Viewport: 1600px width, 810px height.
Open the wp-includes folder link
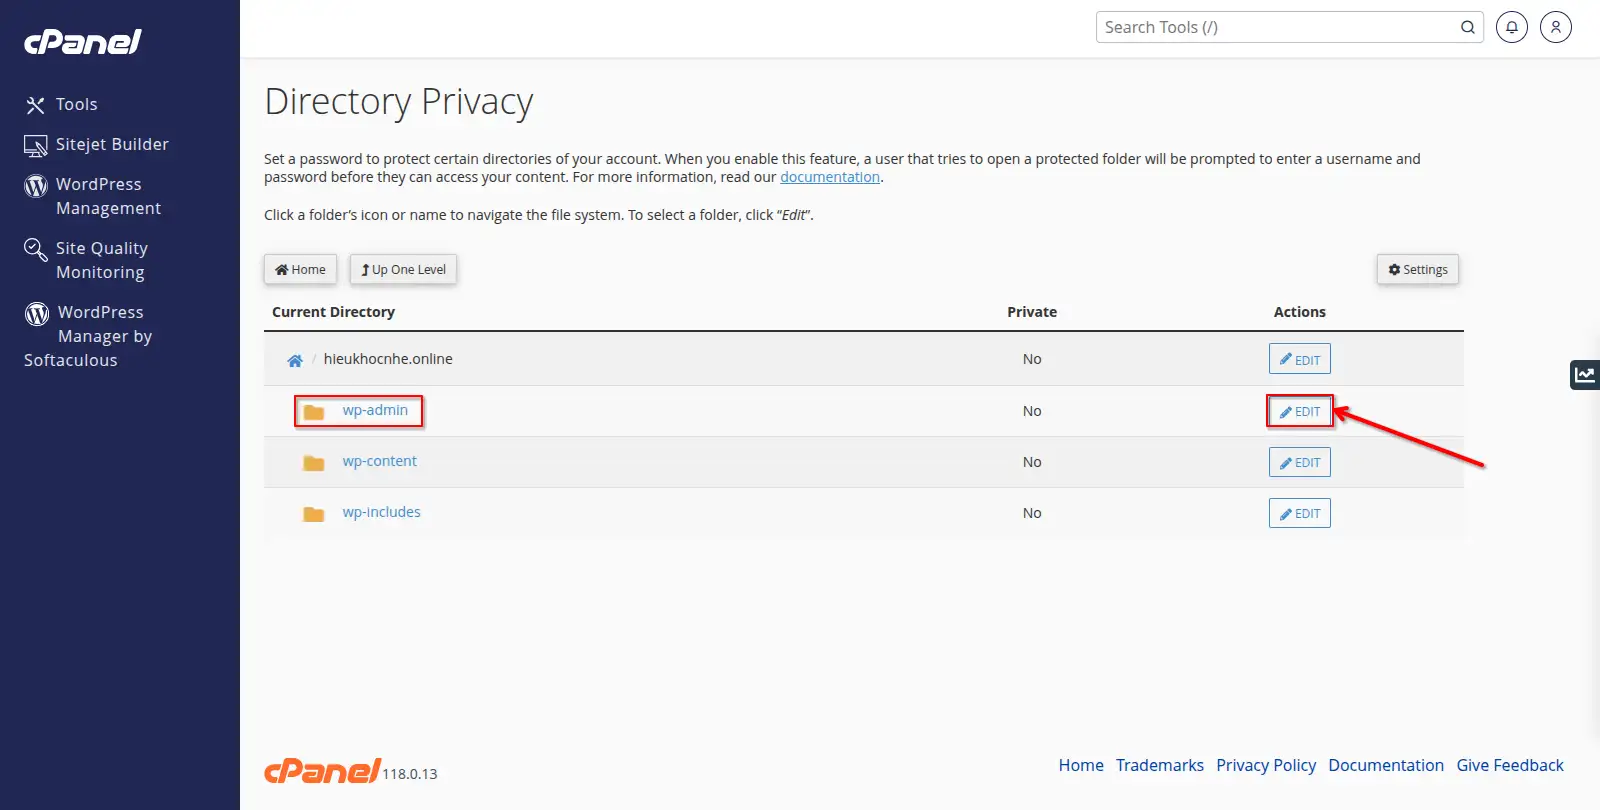tap(382, 512)
